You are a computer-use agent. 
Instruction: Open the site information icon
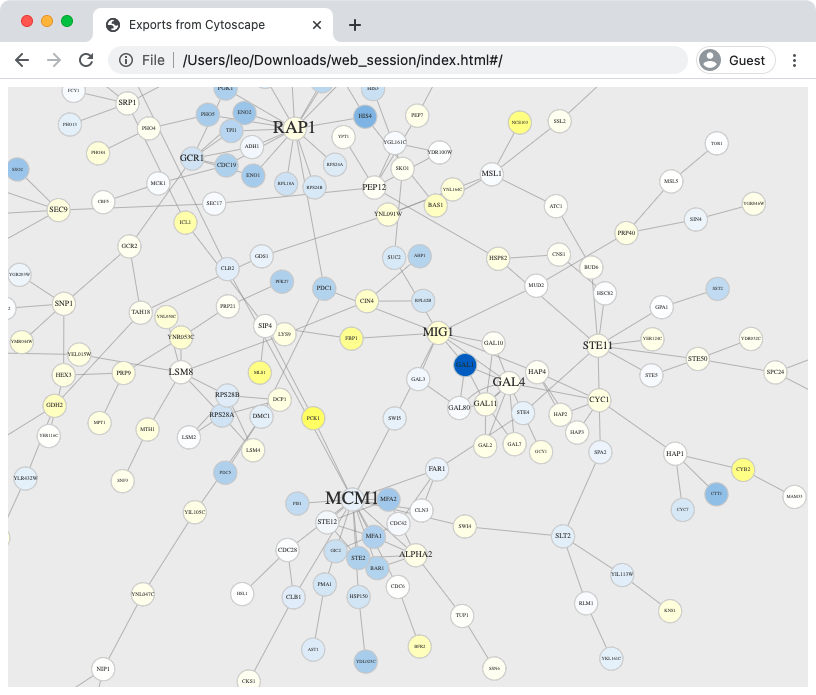click(x=126, y=60)
